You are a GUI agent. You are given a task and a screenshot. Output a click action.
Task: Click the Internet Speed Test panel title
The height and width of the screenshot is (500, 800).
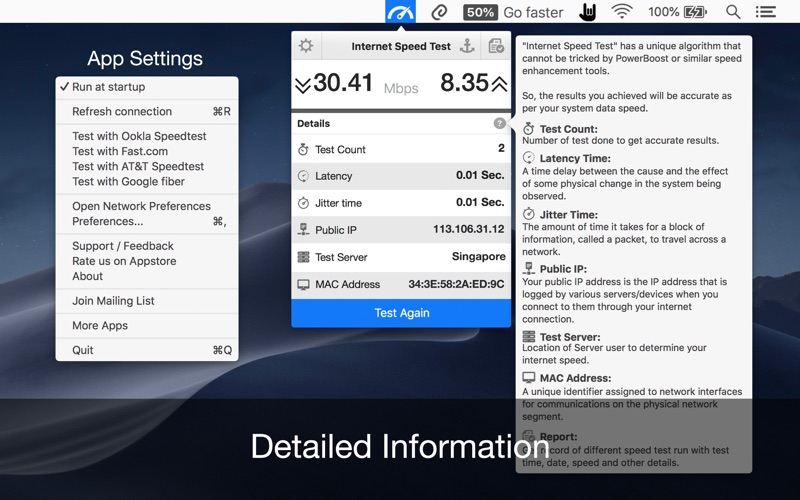401,46
